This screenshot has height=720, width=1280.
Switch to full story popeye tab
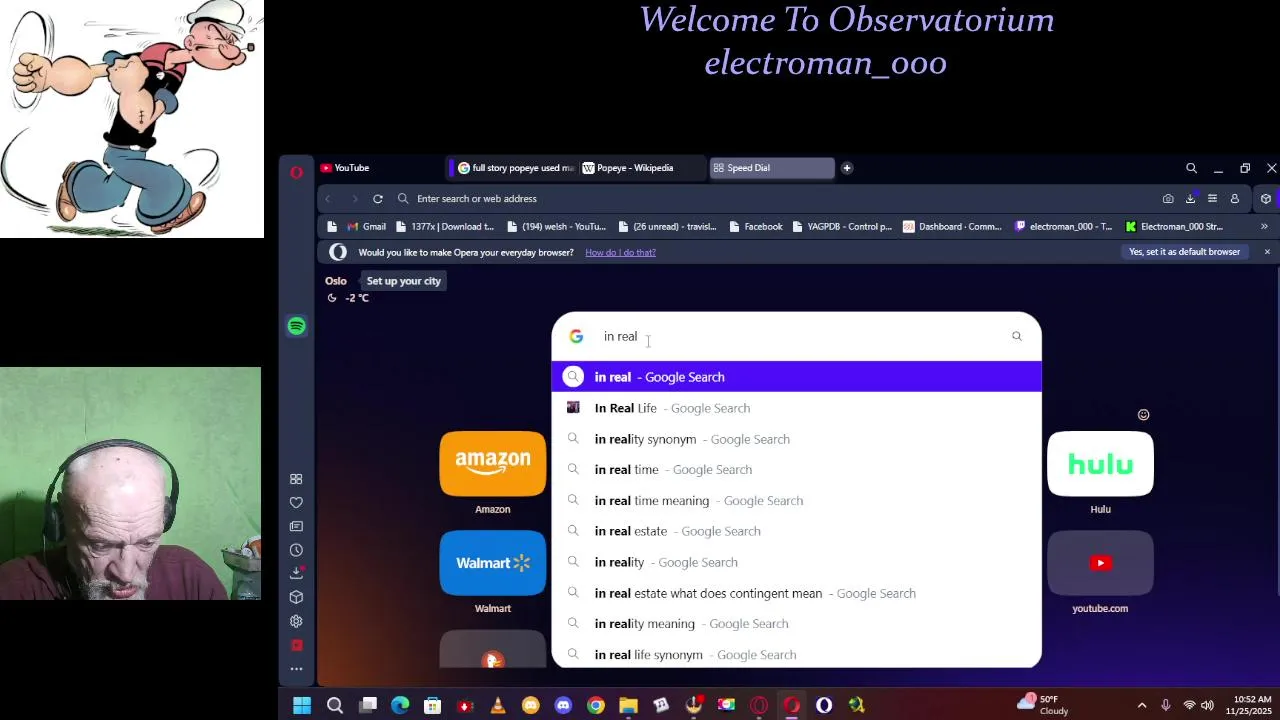(514, 168)
